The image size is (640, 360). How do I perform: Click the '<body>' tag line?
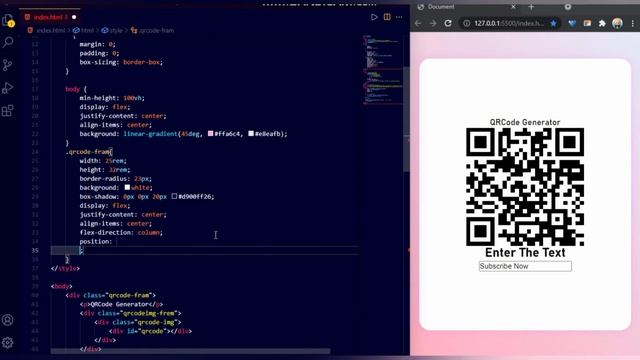click(62, 286)
